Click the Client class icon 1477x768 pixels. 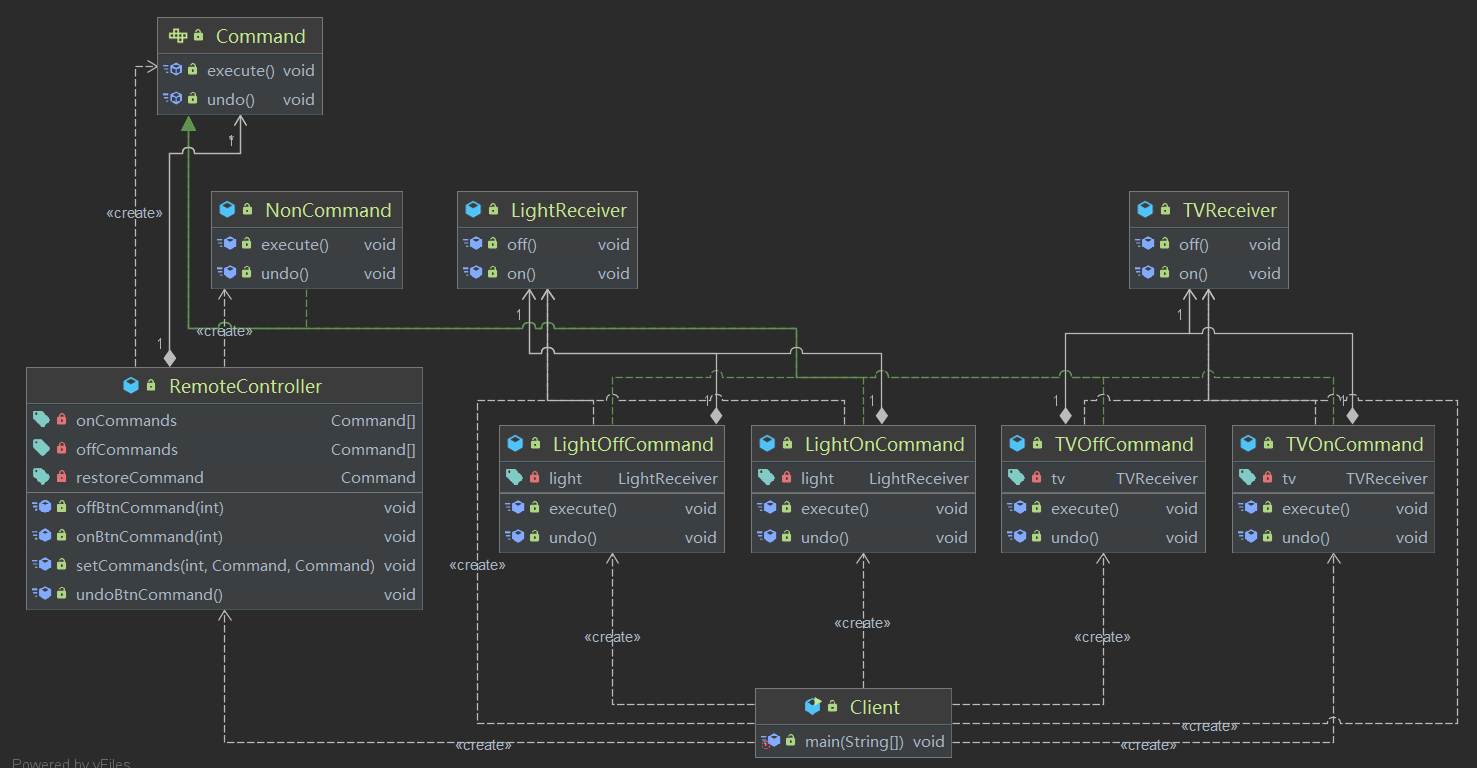(813, 707)
